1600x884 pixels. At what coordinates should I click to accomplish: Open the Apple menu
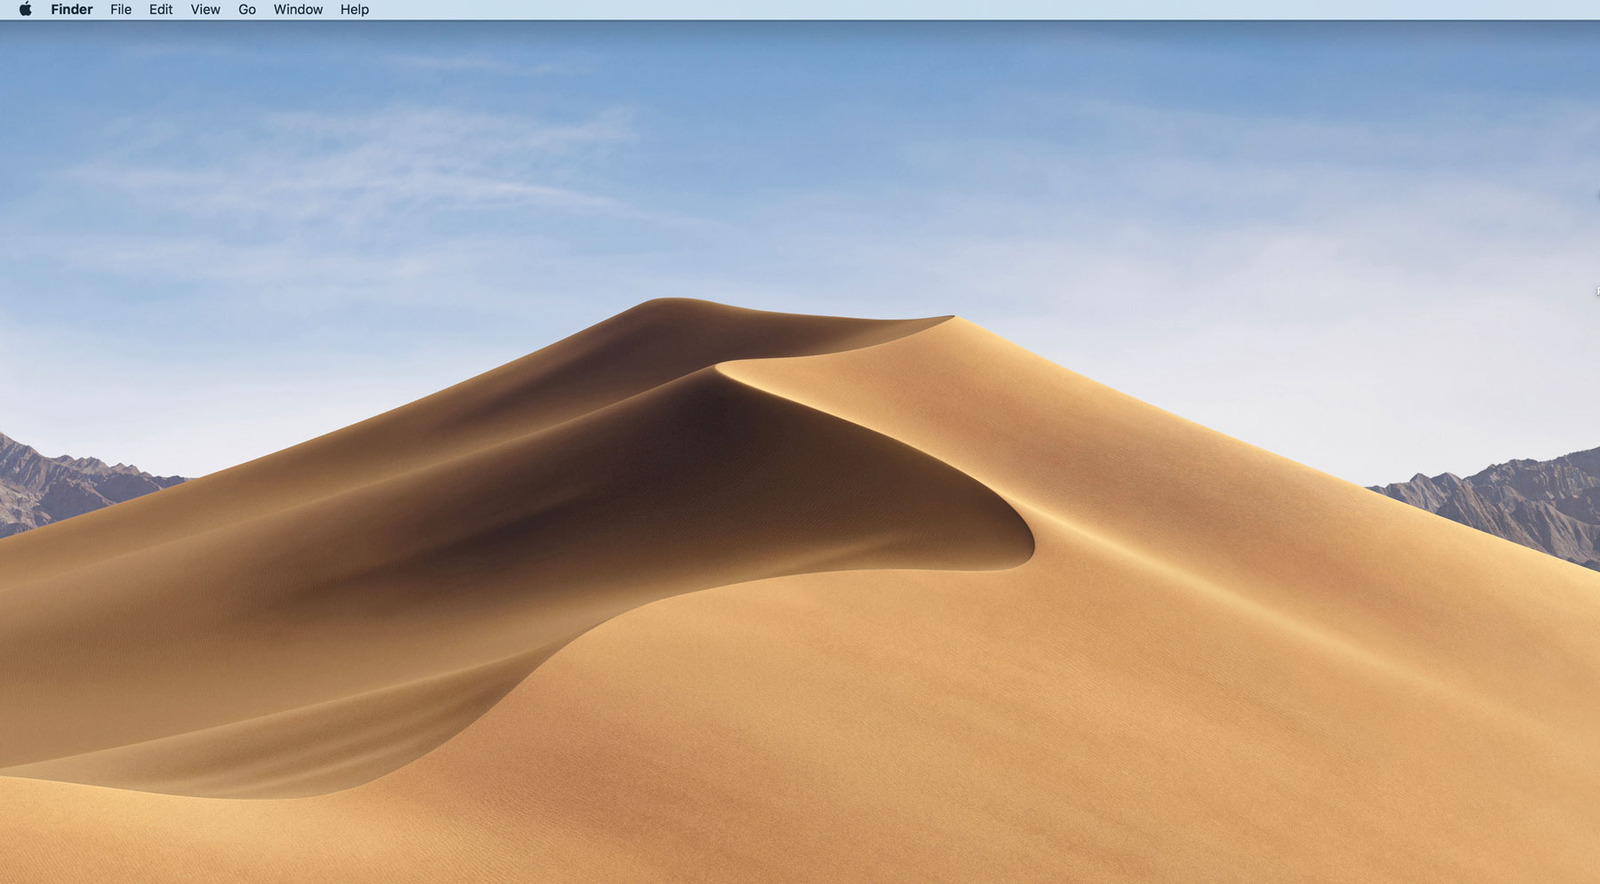coord(25,9)
